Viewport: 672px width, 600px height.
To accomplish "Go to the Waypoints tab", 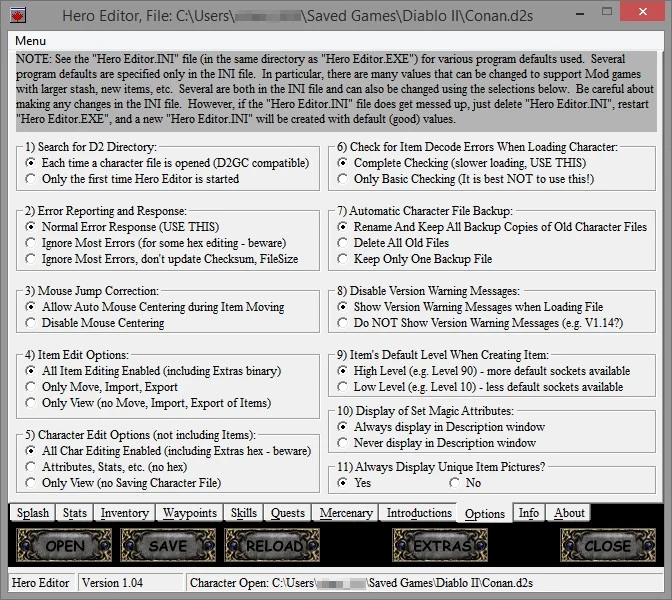I will (190, 513).
